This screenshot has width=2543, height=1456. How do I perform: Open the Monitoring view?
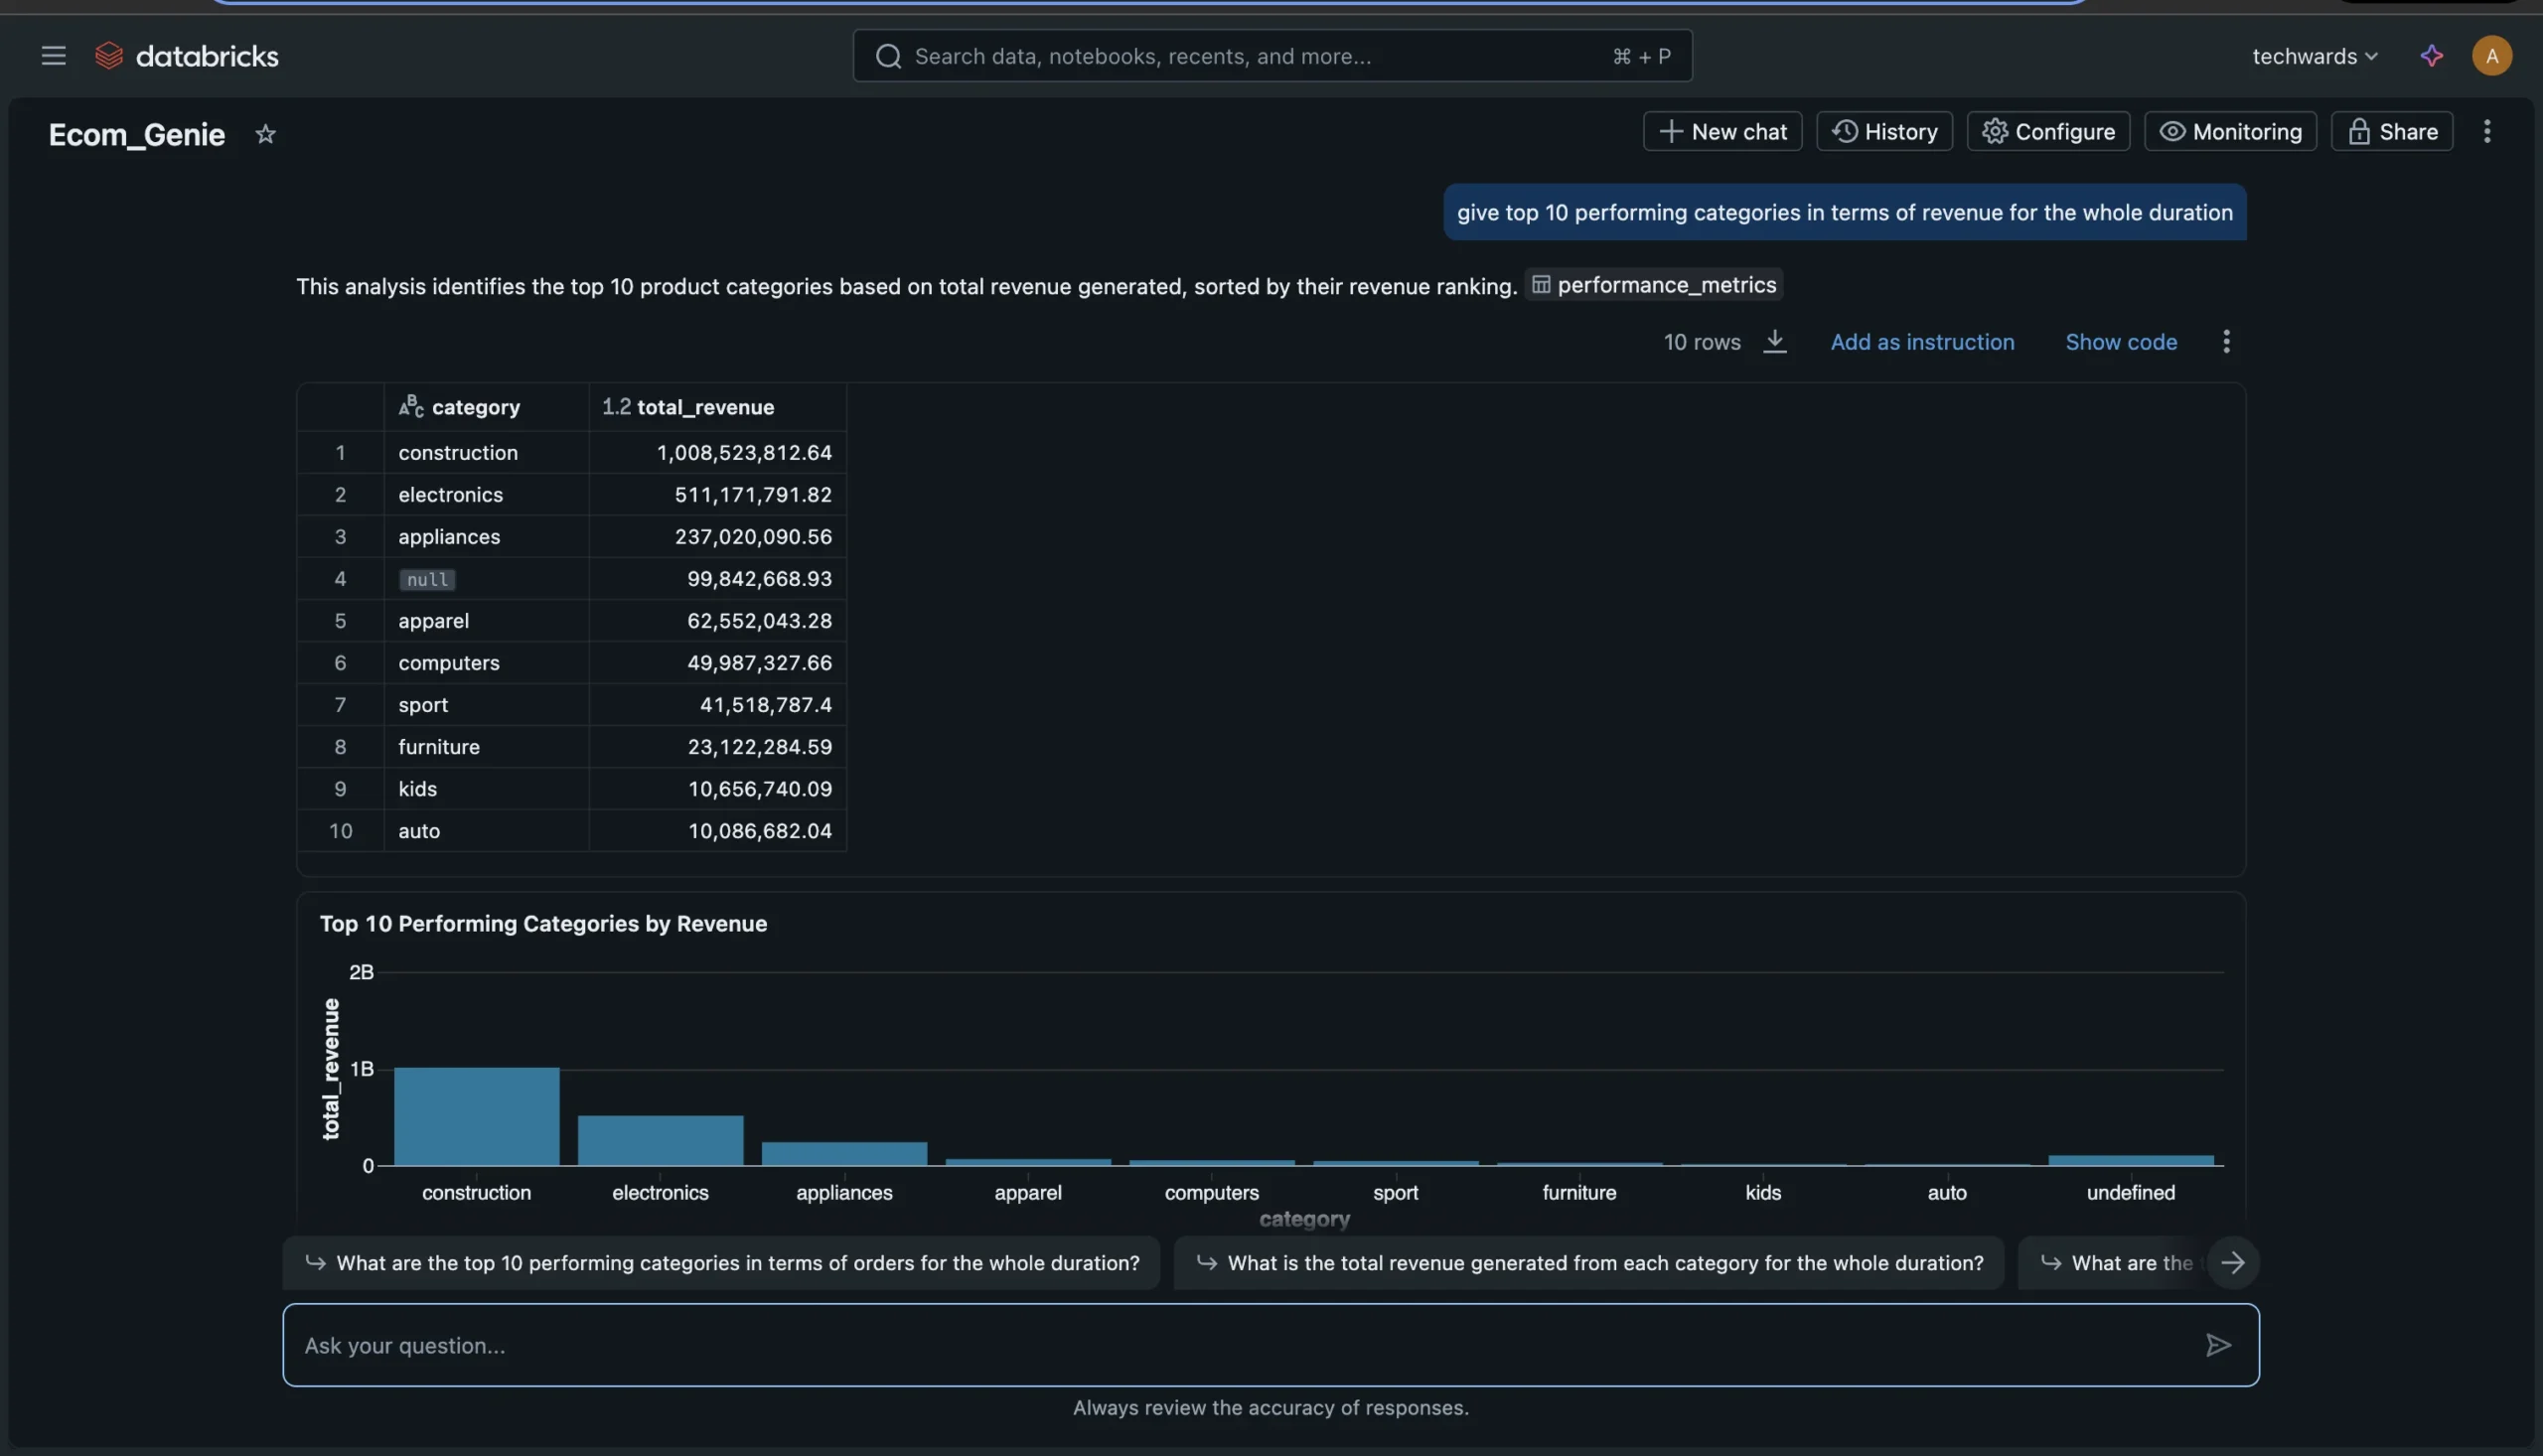[x=2230, y=132]
